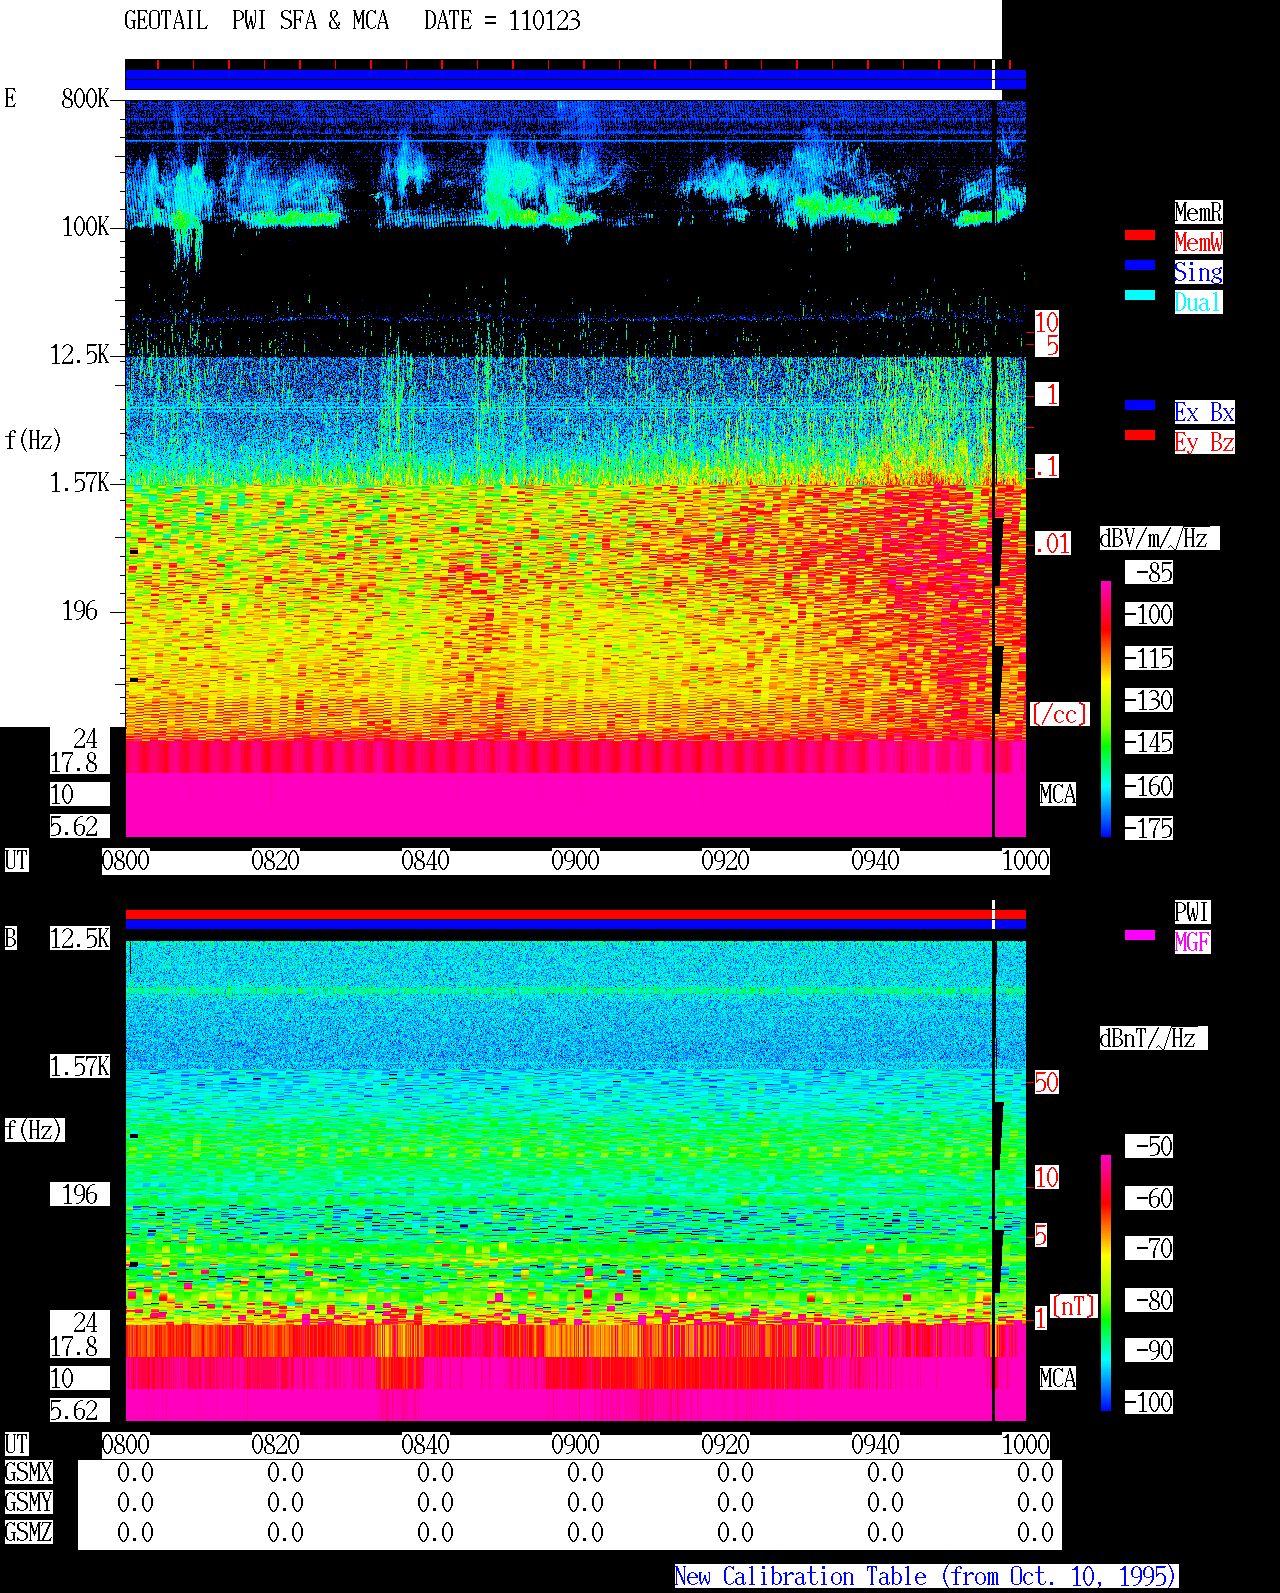Click the DATE = 110123 text
1280x1593 pixels.
(x=502, y=21)
